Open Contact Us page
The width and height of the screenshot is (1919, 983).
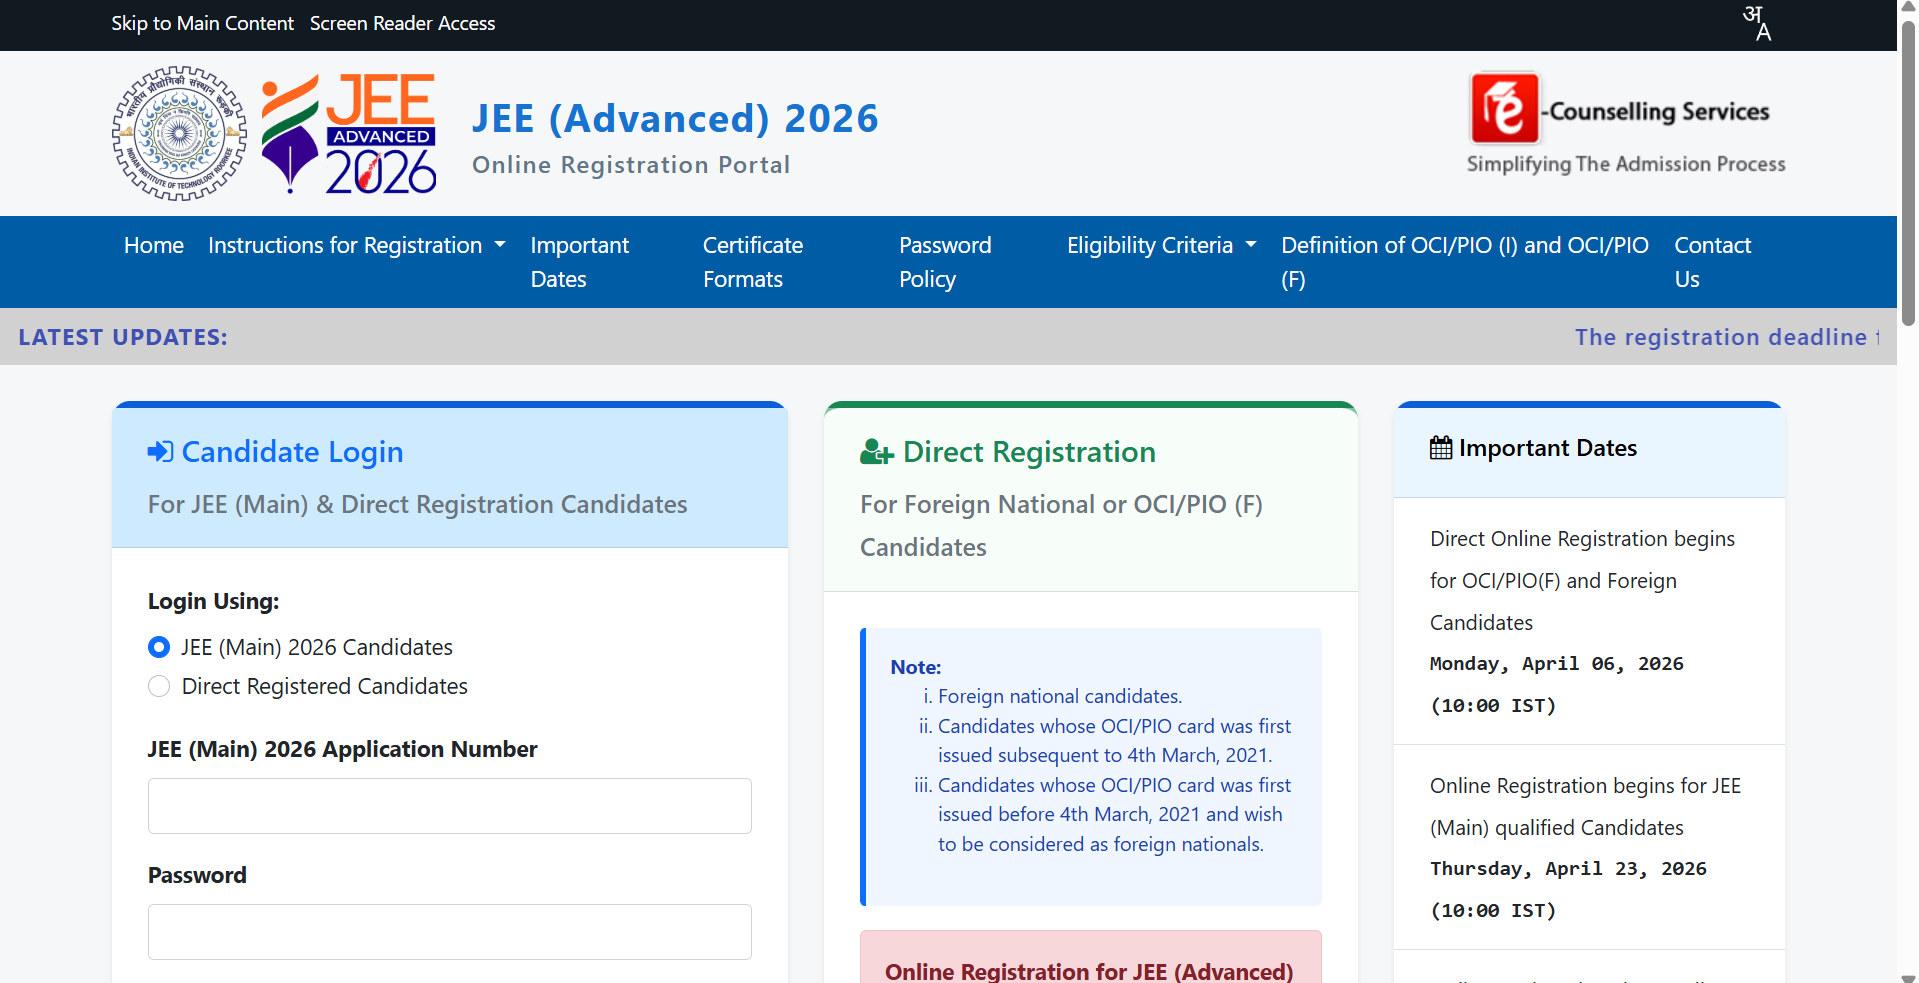[1713, 262]
